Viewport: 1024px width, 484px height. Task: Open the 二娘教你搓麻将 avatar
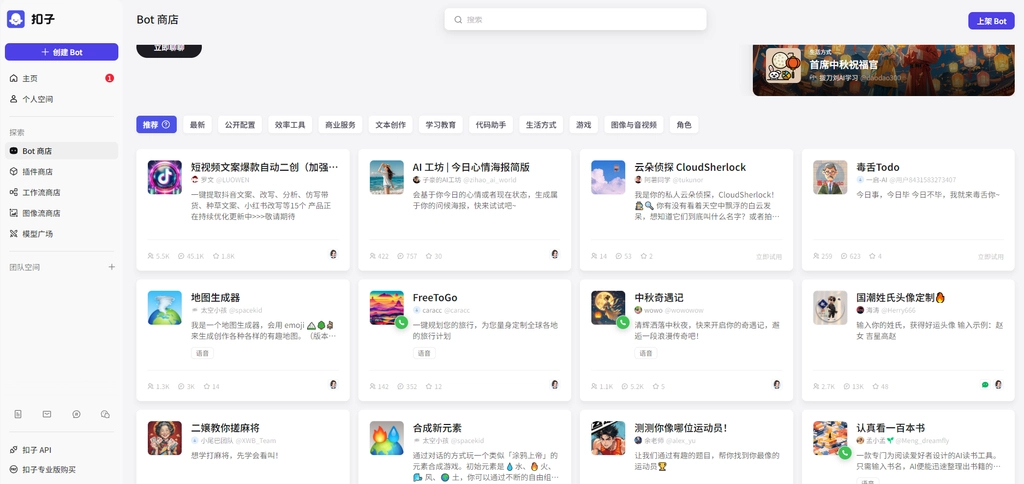click(165, 438)
